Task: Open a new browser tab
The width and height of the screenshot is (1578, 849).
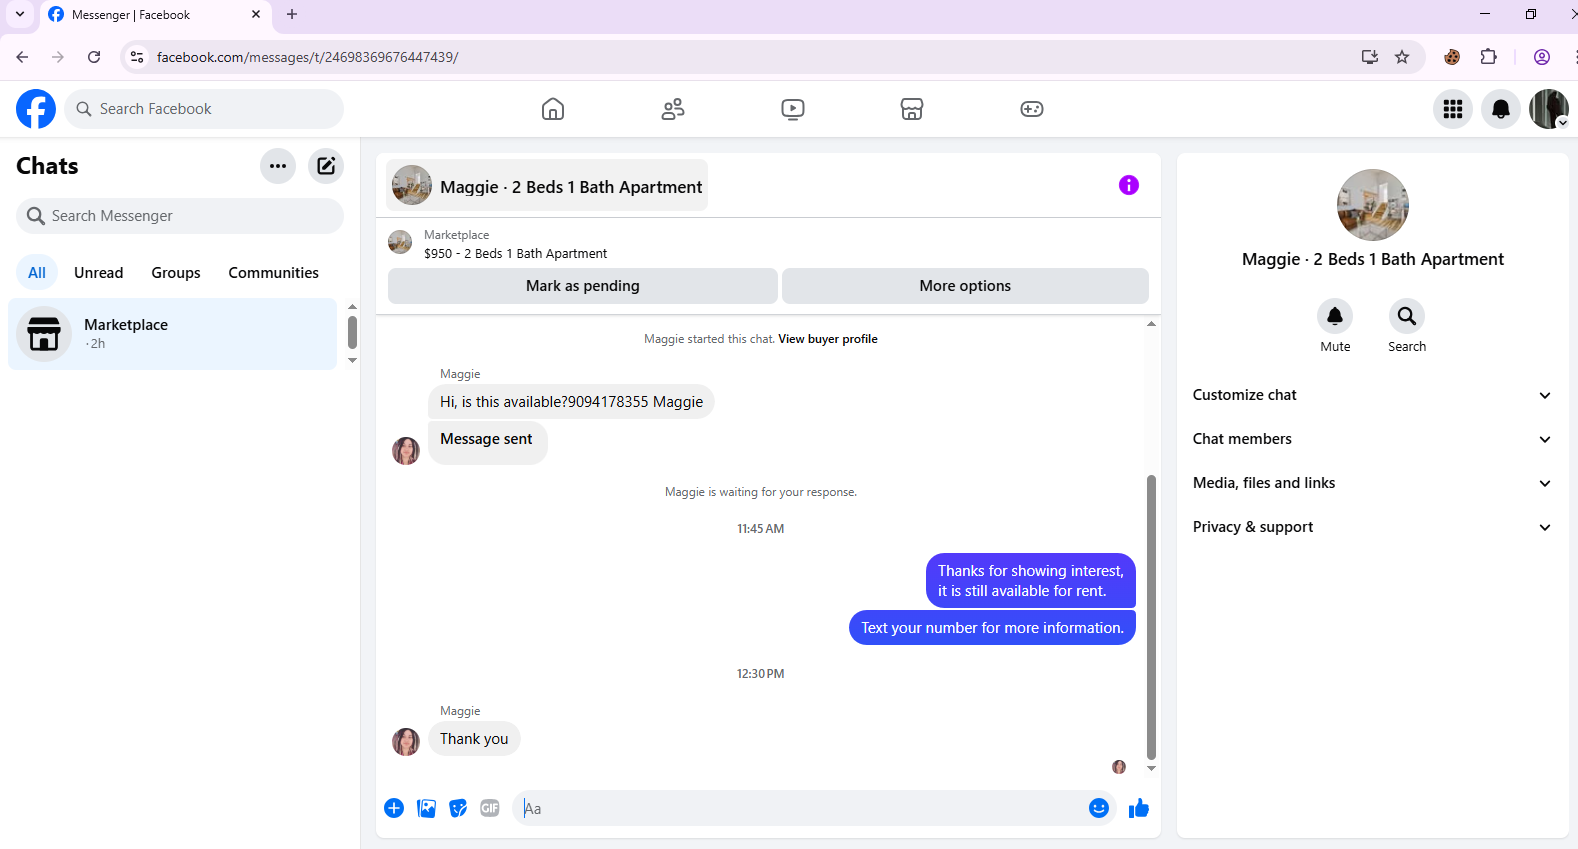Action: (x=292, y=14)
